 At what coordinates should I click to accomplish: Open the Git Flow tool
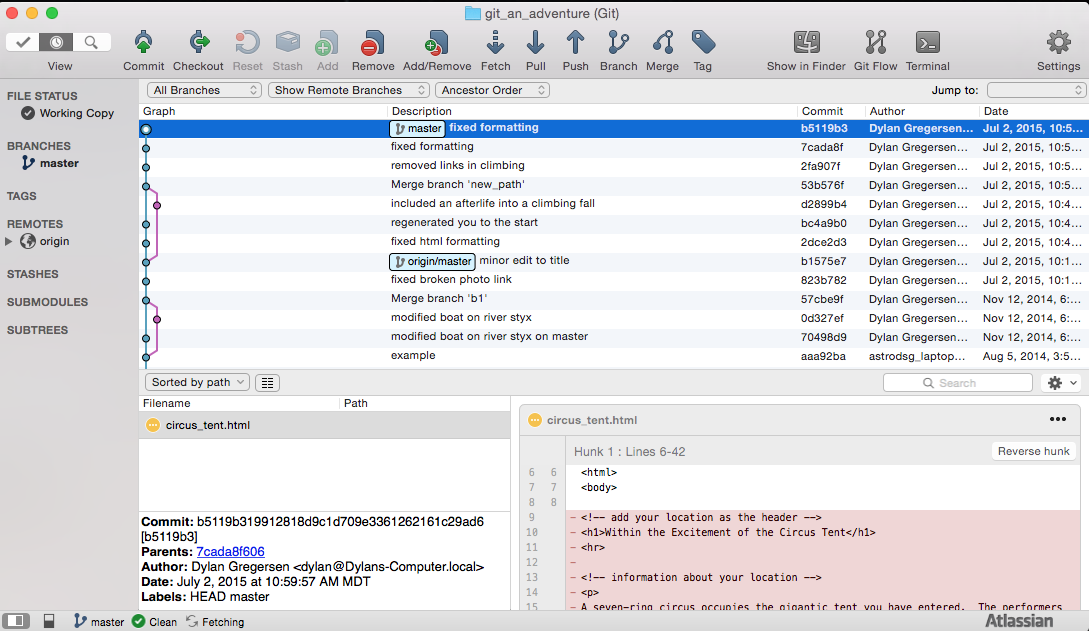click(875, 51)
